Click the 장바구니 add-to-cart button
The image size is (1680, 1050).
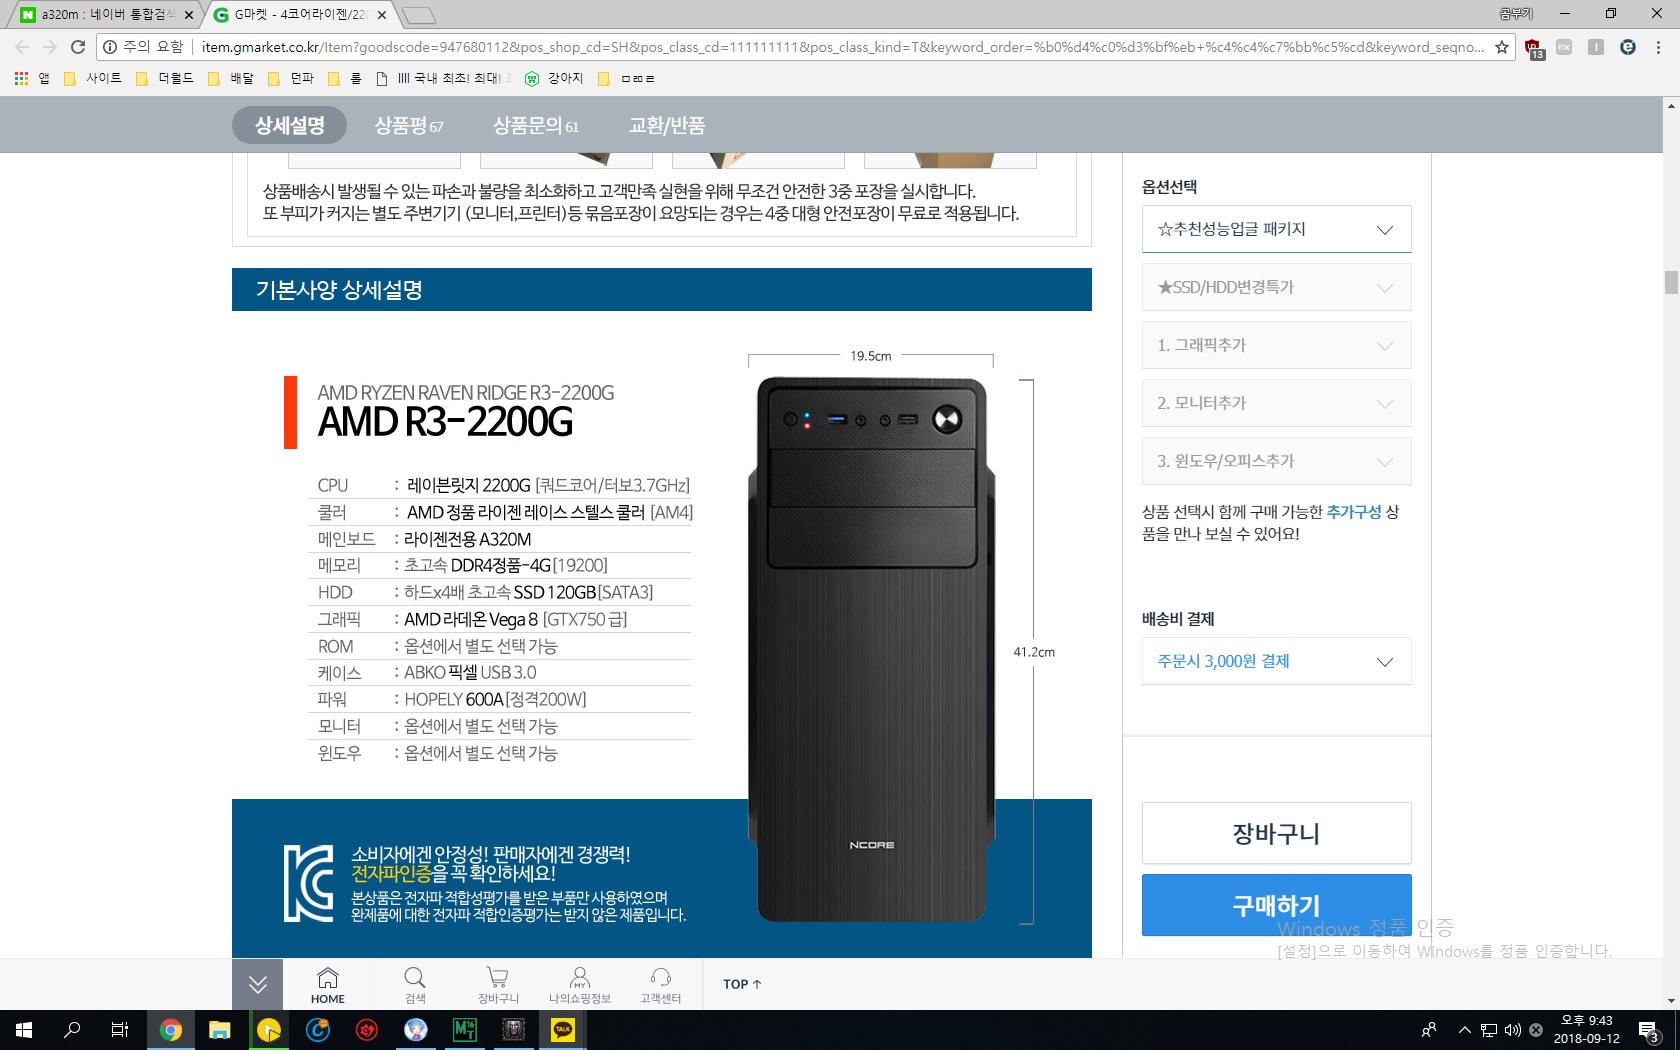1276,833
